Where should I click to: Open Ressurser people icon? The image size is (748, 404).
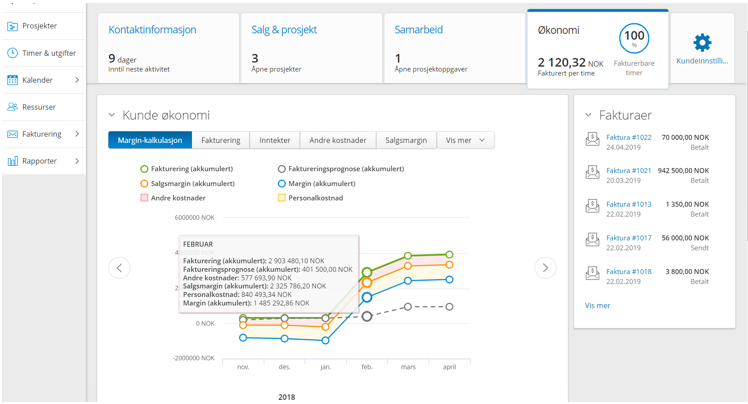tap(13, 107)
